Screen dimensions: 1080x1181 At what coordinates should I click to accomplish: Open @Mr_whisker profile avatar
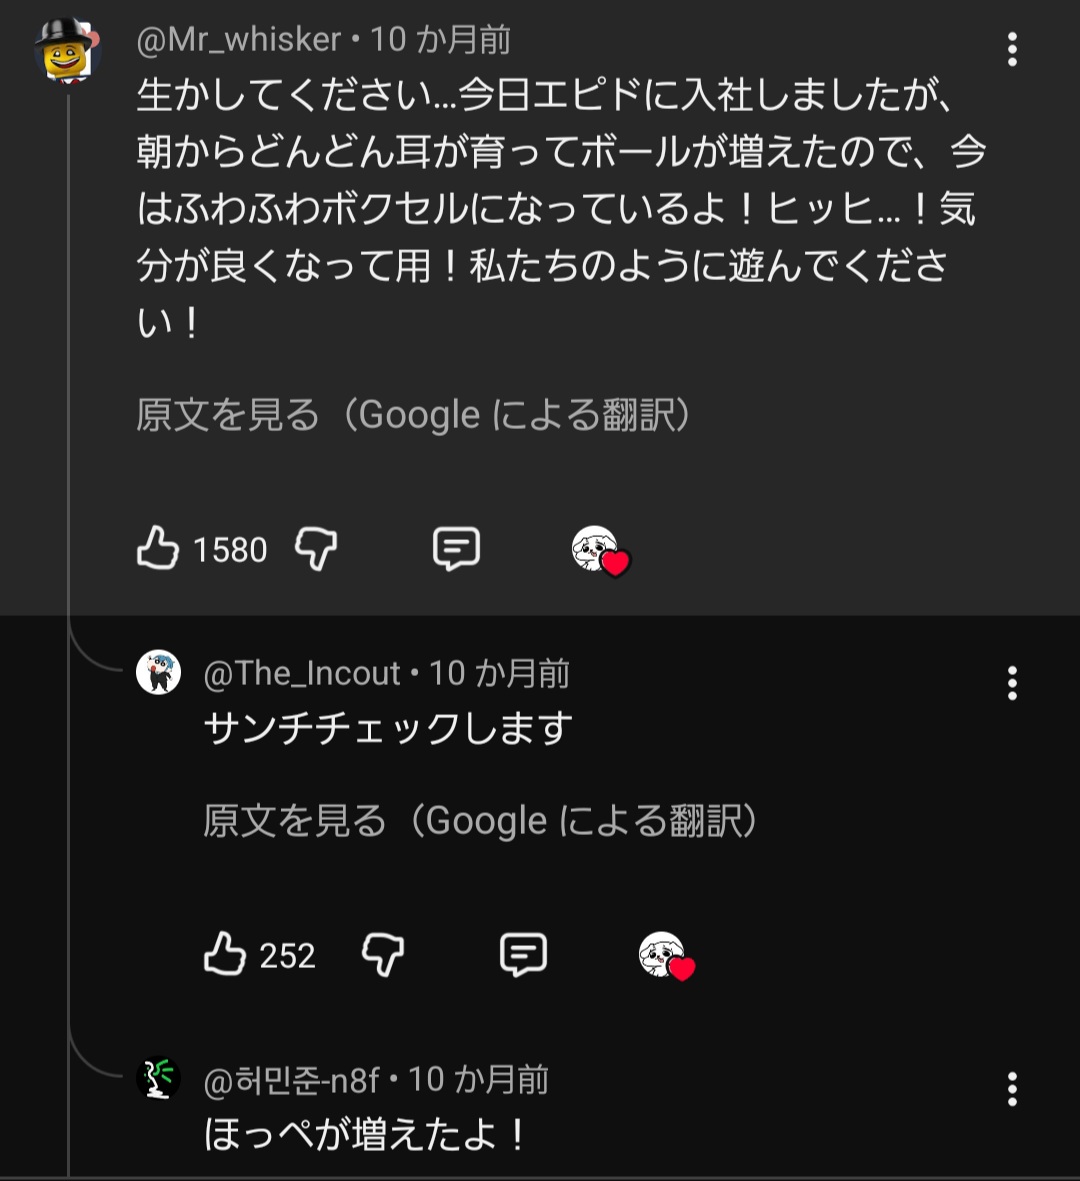coord(67,50)
